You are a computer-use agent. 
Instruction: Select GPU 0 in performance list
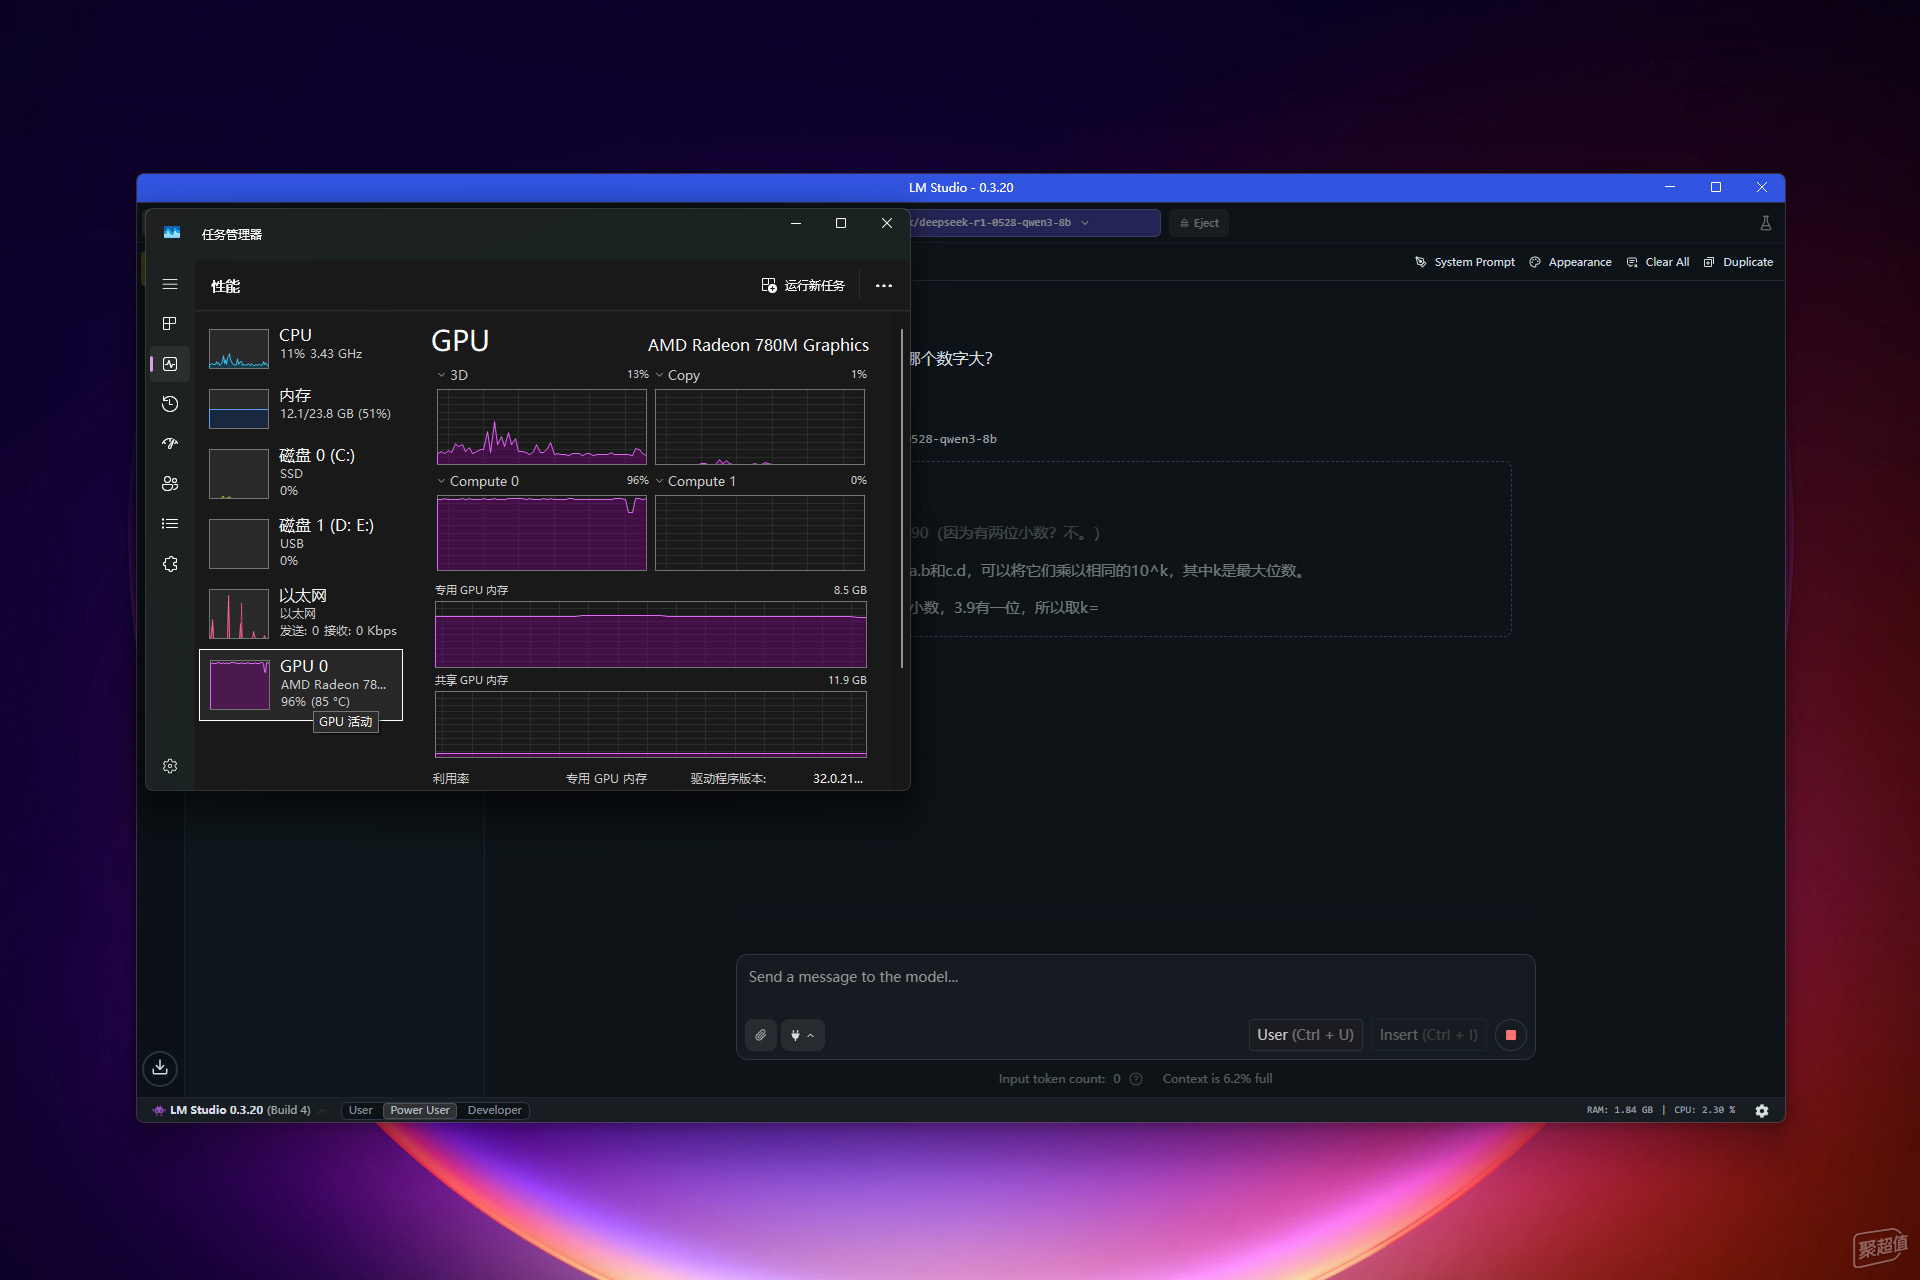301,685
